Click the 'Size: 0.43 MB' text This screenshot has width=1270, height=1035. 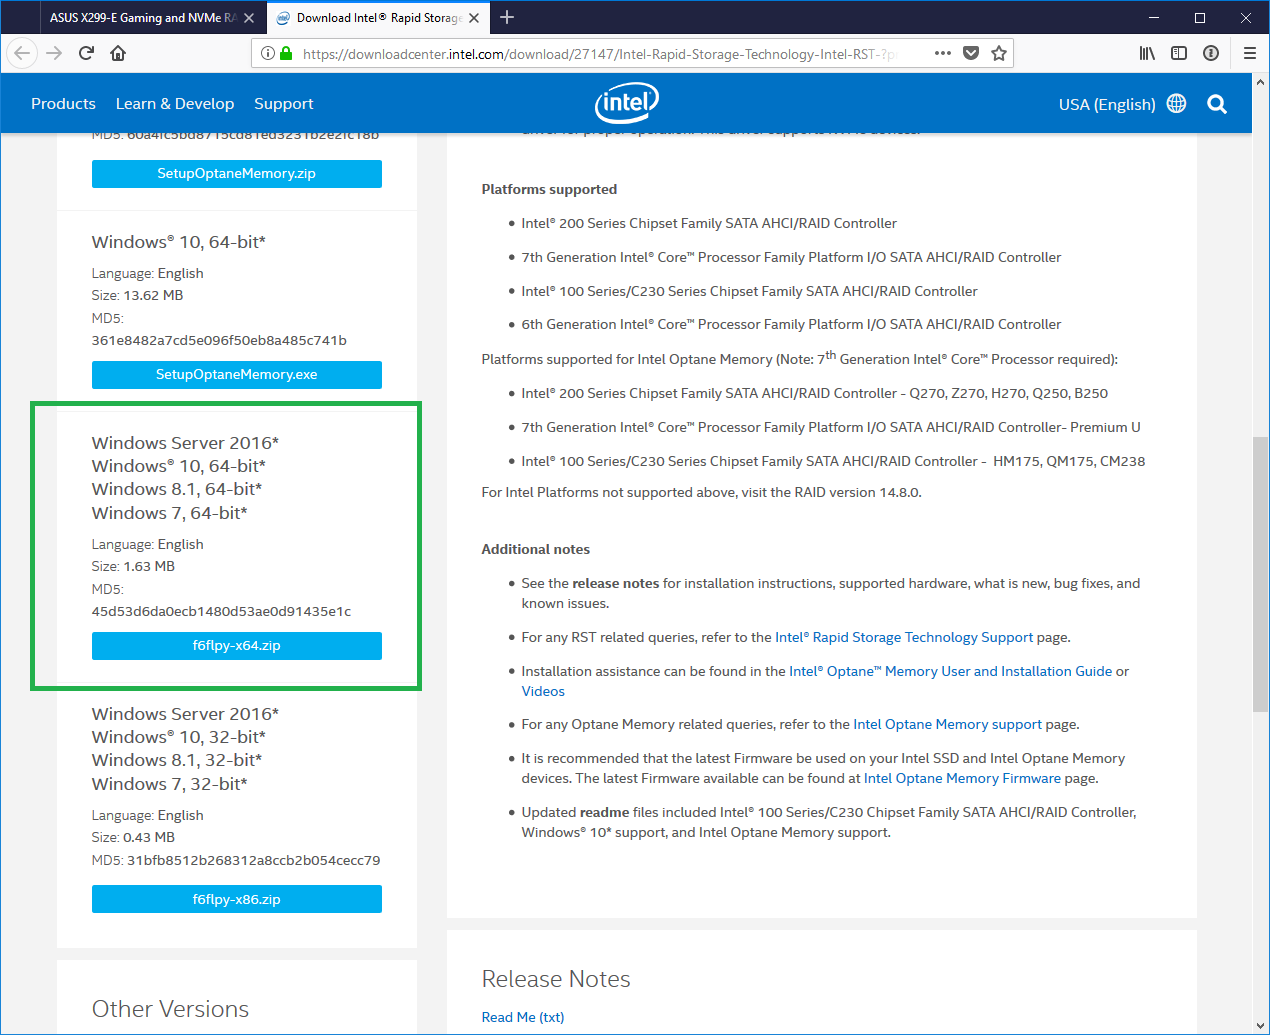tap(133, 837)
